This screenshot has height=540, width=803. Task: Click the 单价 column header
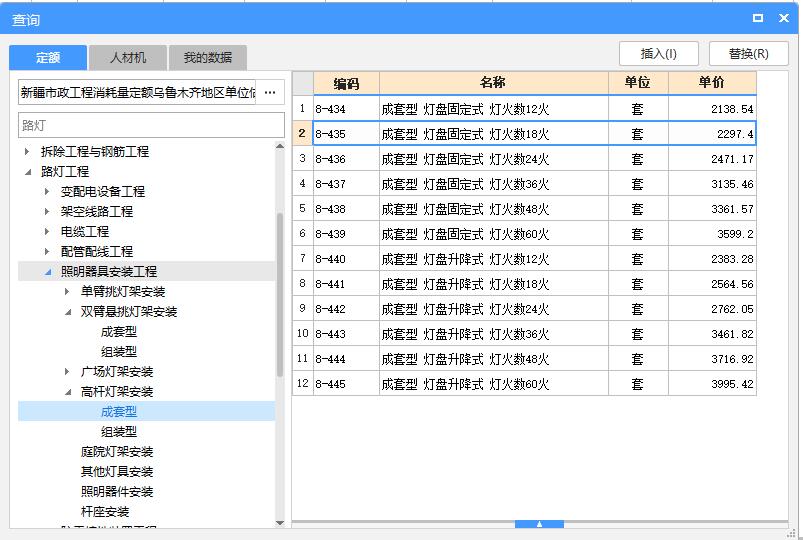pos(712,83)
